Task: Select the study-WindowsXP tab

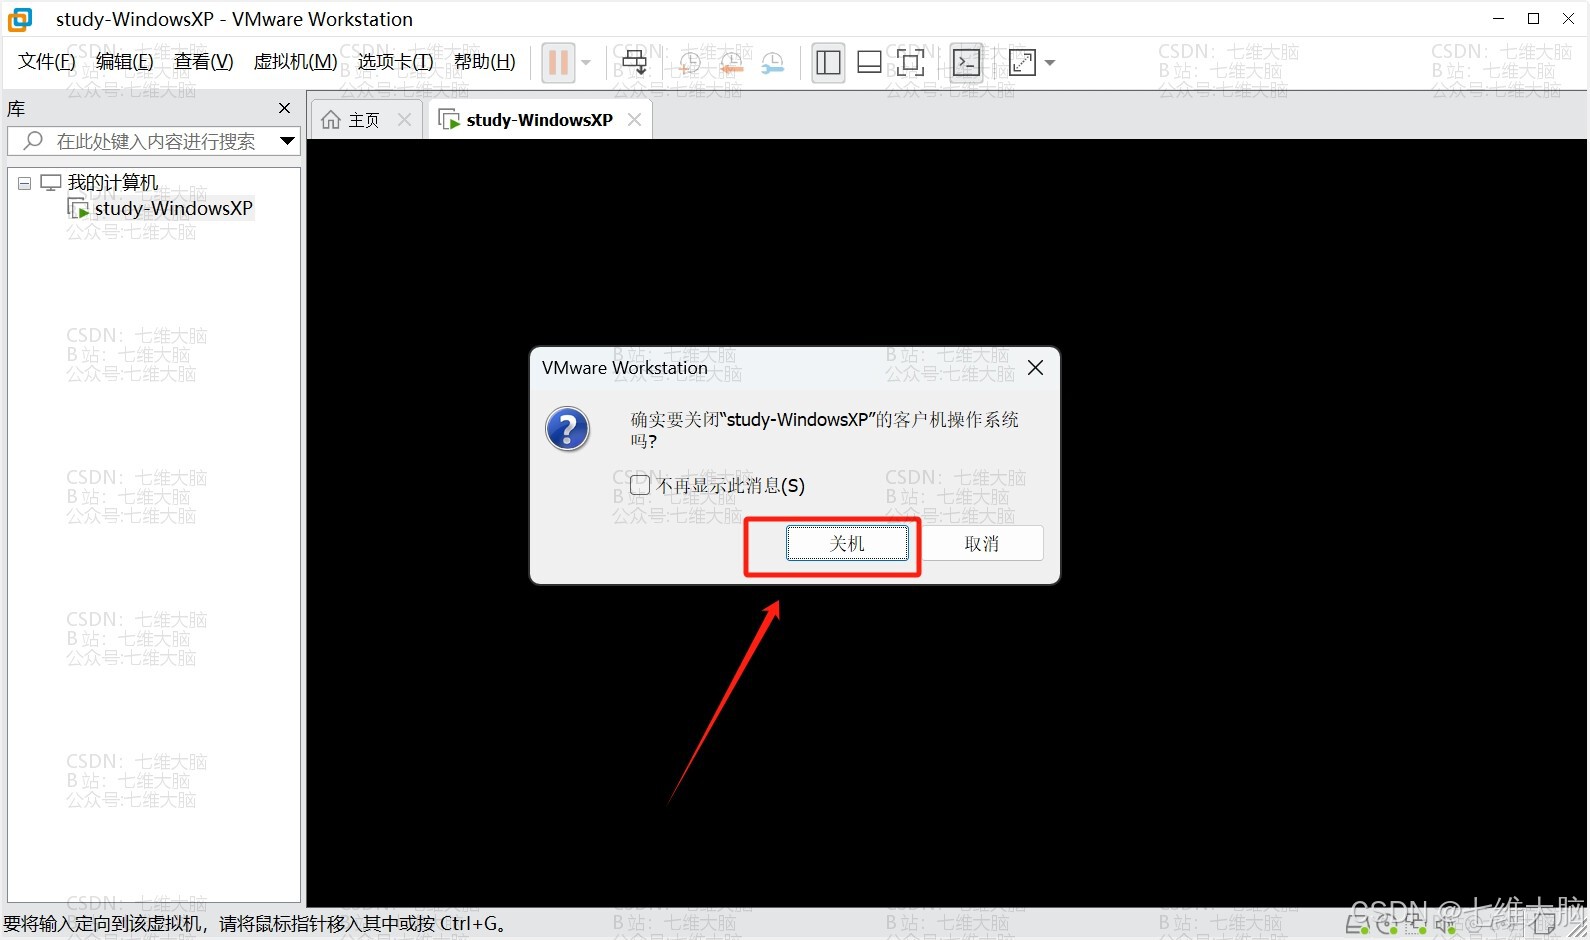Action: [540, 120]
